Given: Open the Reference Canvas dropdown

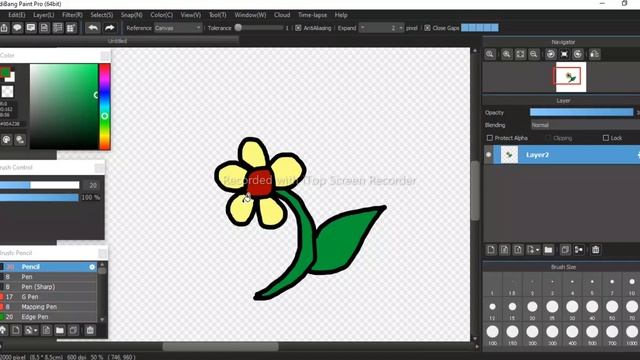Looking at the screenshot, I should click(x=178, y=28).
